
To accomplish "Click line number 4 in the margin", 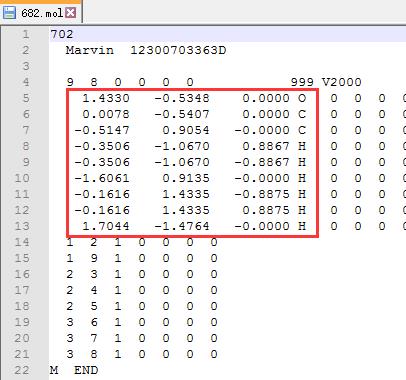I will [26, 82].
